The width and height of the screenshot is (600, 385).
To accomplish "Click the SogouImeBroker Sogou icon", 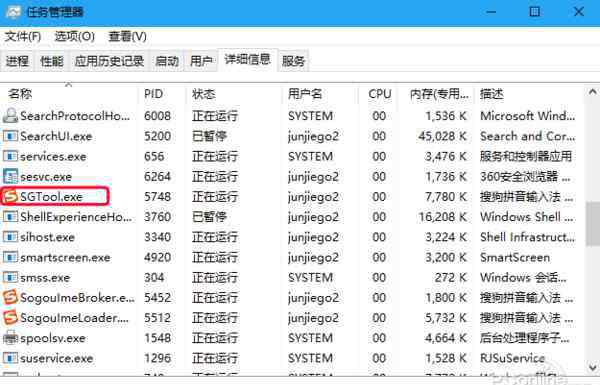I will 10,297.
